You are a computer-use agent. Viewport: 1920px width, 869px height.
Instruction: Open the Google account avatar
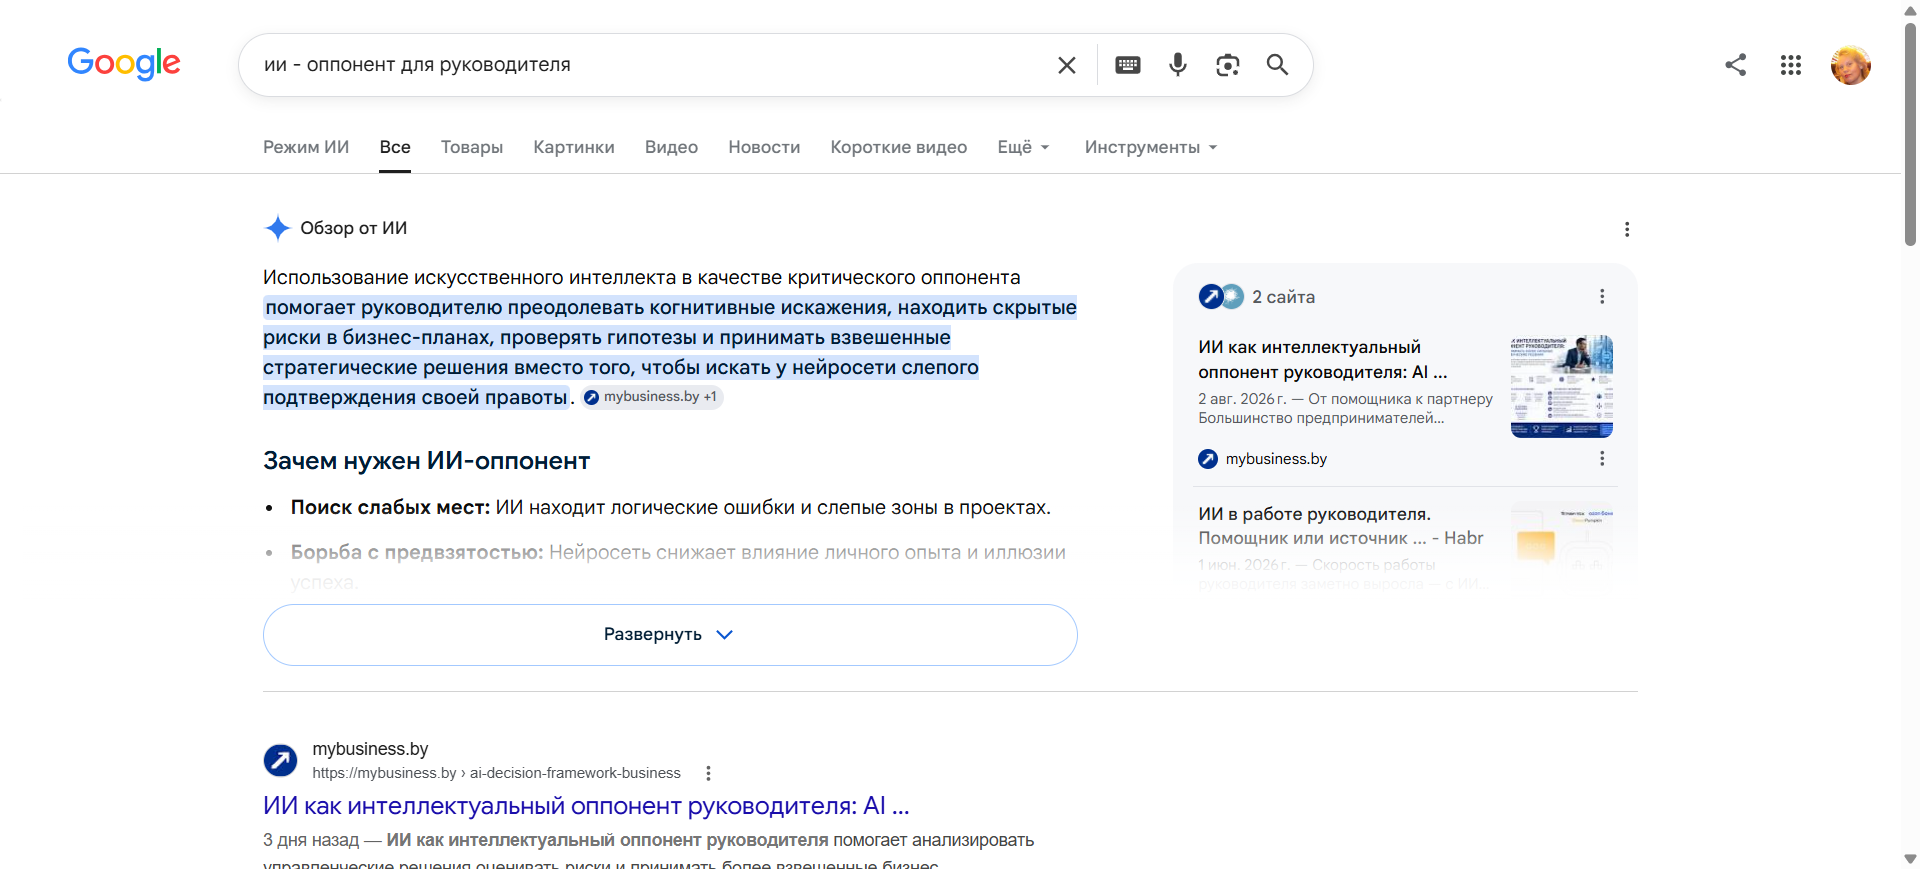click(x=1851, y=65)
